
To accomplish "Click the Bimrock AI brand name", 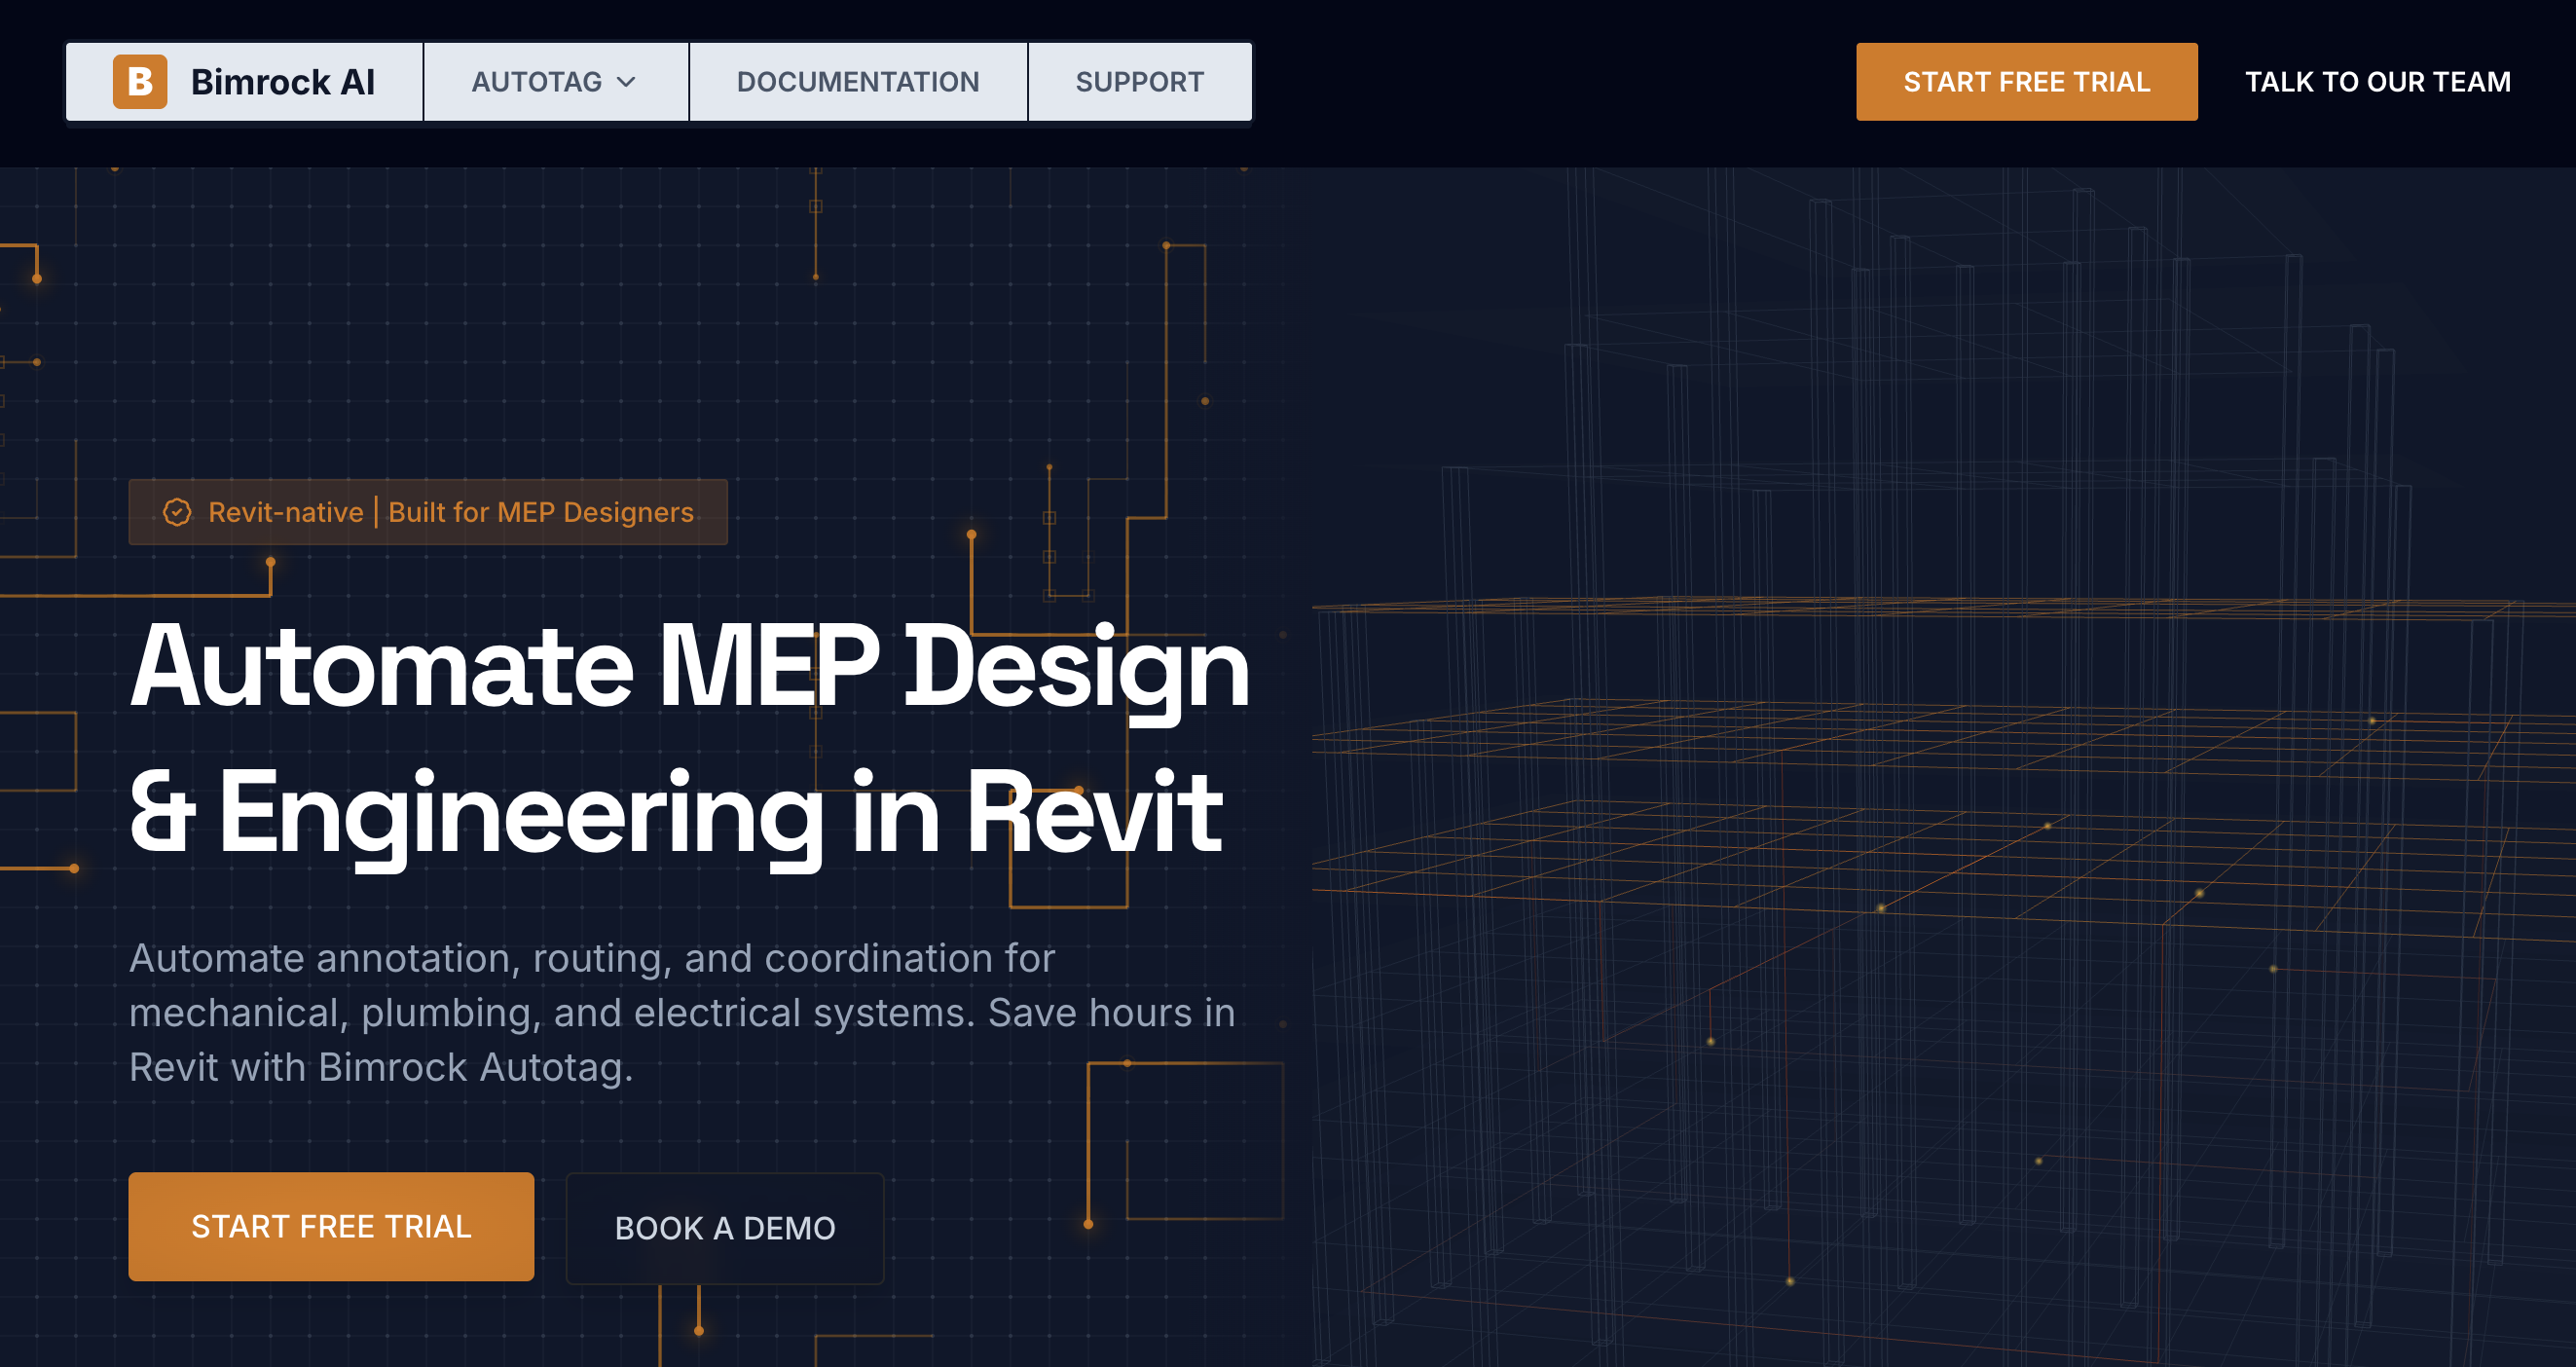I will click(282, 82).
